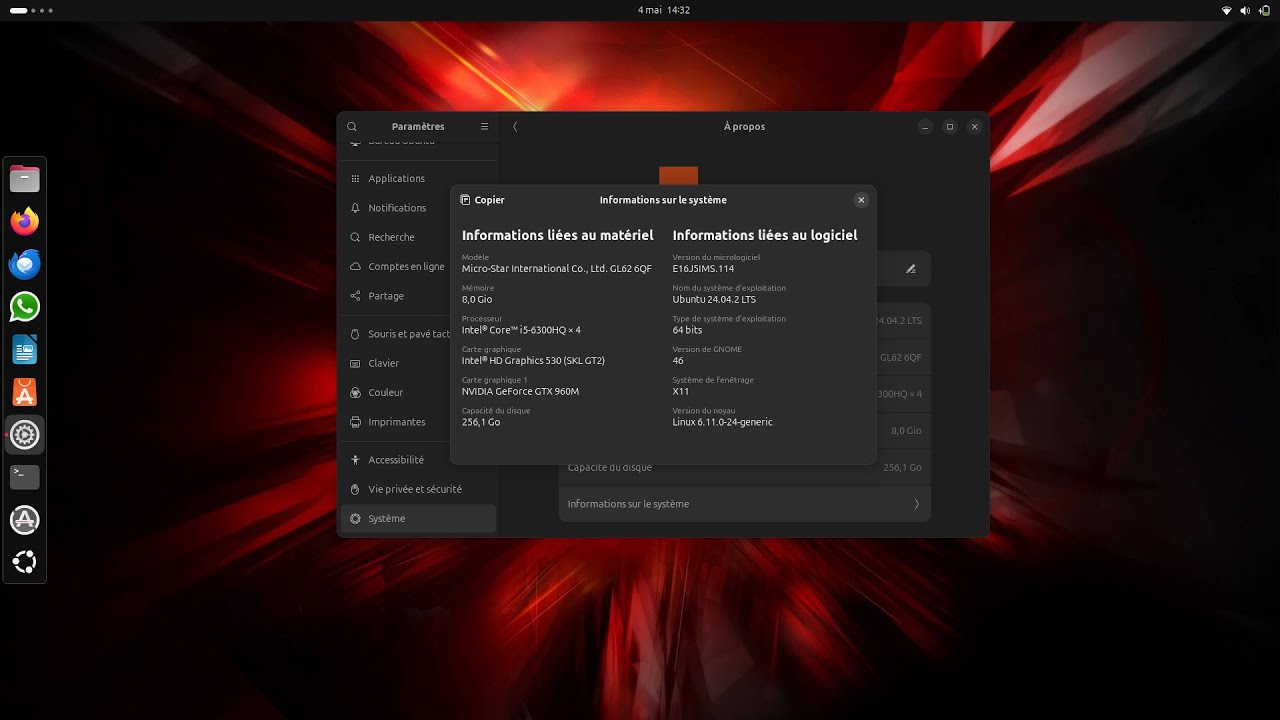This screenshot has width=1280, height=720.
Task: Open Software Updater from the dock
Action: point(25,520)
